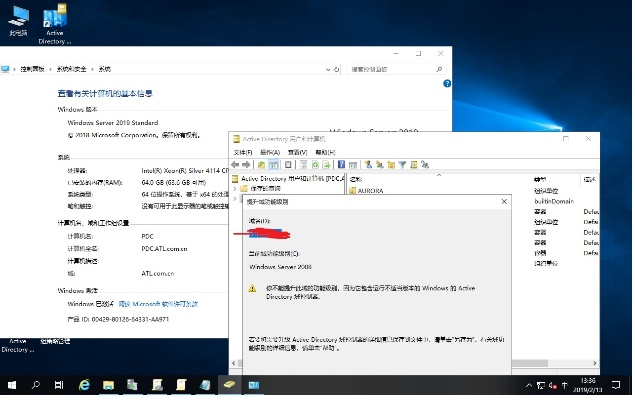This screenshot has height=400, width=635.
Task: Expand the domain node under saved queries
Action: tap(235, 198)
